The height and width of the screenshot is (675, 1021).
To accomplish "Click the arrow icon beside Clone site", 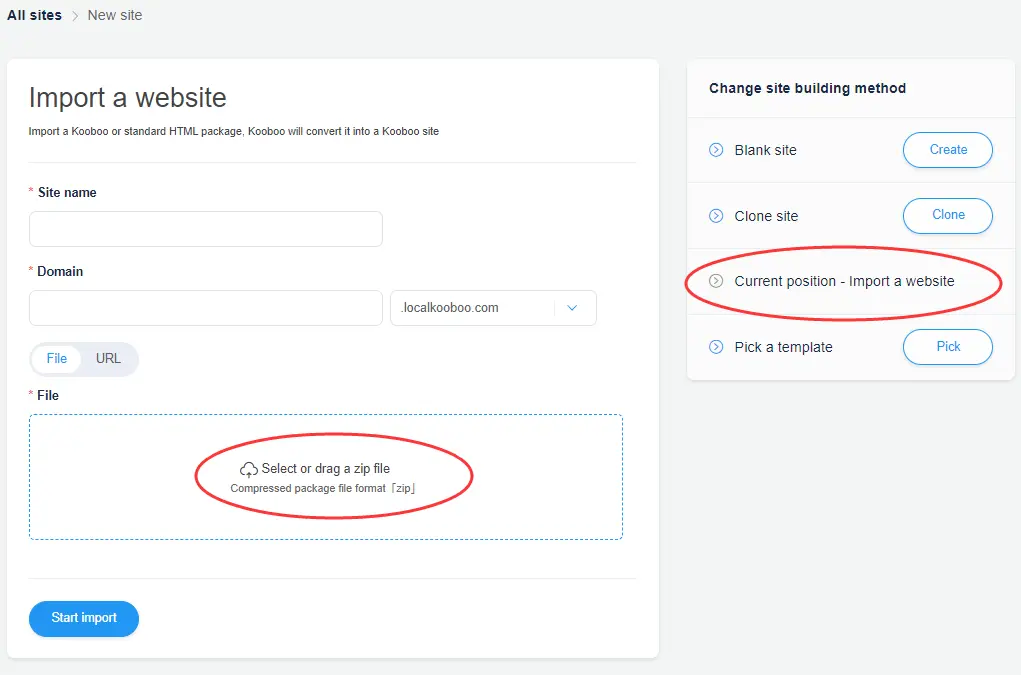I will [716, 216].
